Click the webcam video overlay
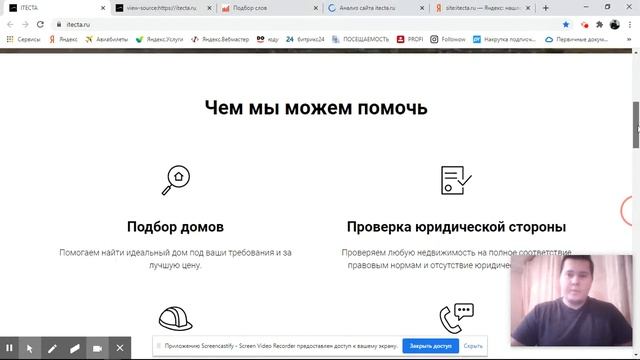Image resolution: width=640 pixels, height=360 pixels. pos(571,300)
